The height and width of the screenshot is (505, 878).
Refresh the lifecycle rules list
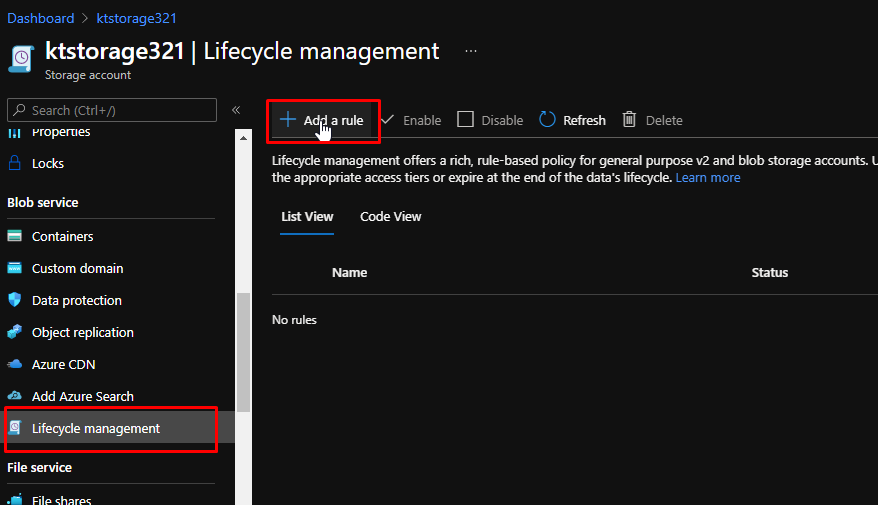tap(572, 120)
